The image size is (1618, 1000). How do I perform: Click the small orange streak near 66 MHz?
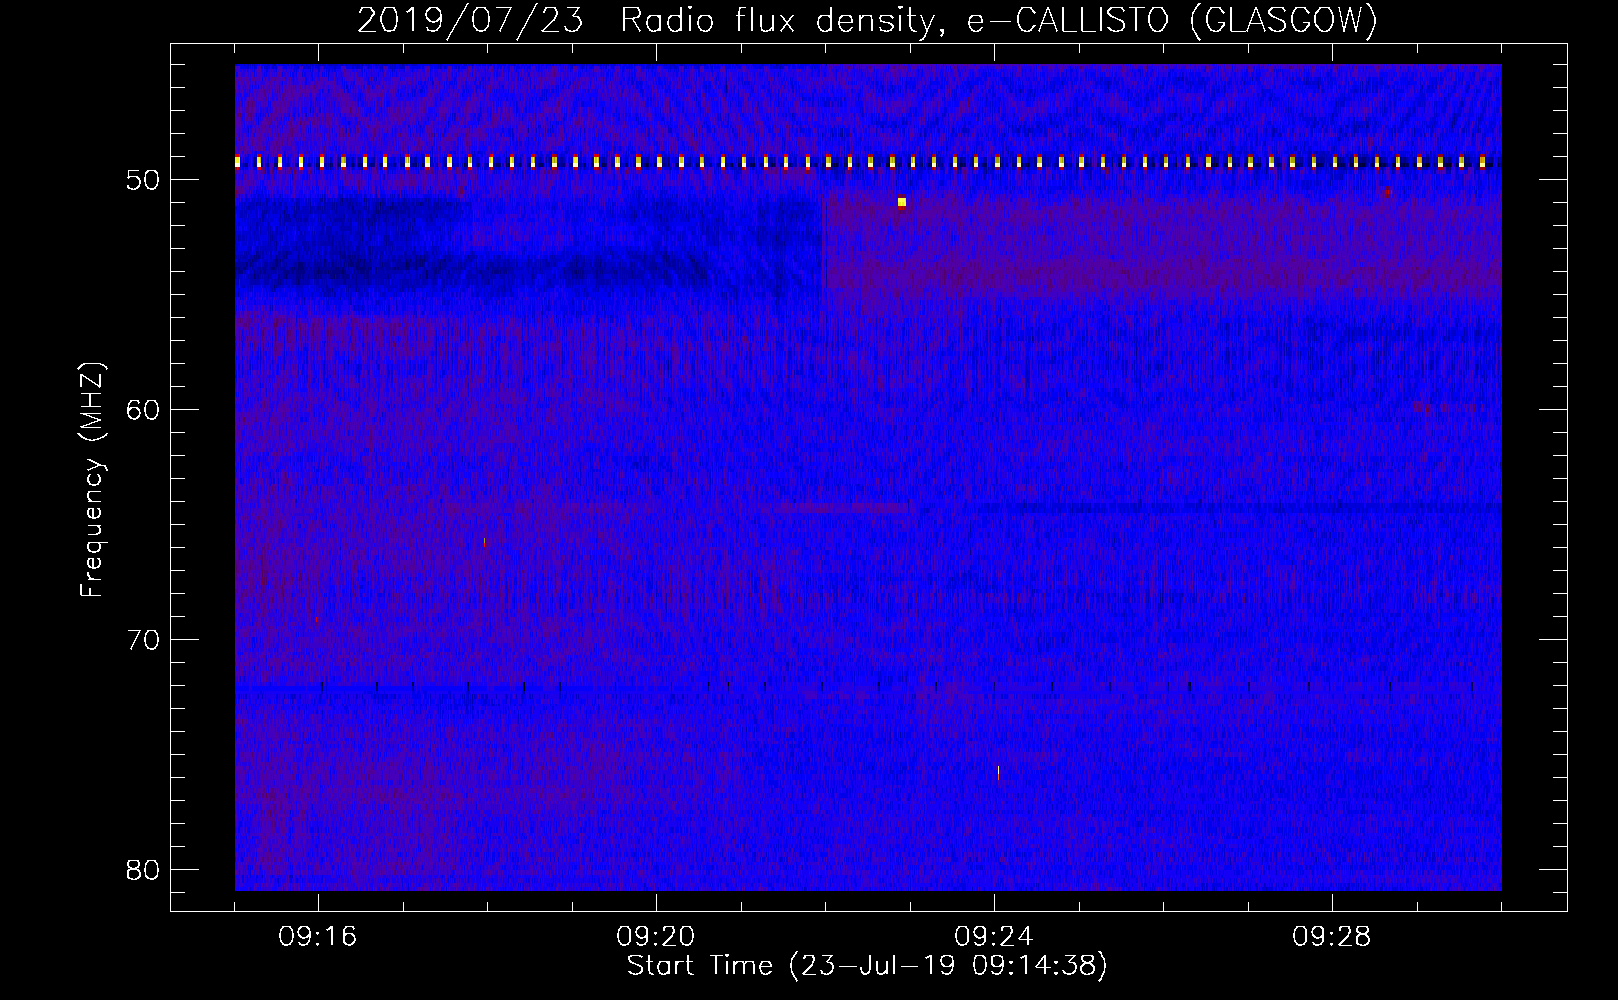[484, 542]
